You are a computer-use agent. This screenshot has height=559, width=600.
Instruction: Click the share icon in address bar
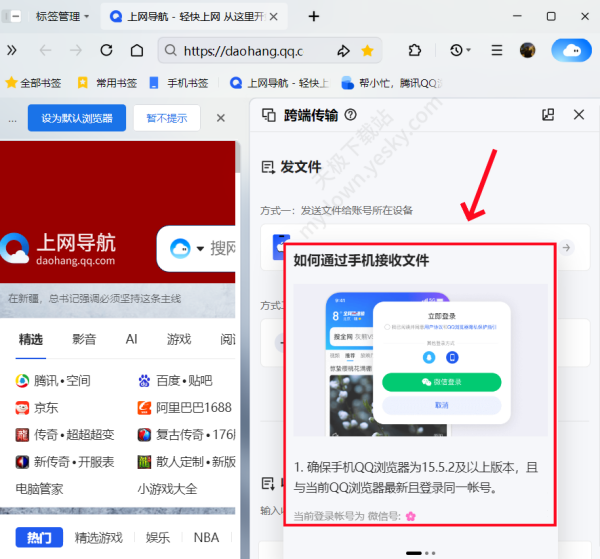[x=343, y=51]
